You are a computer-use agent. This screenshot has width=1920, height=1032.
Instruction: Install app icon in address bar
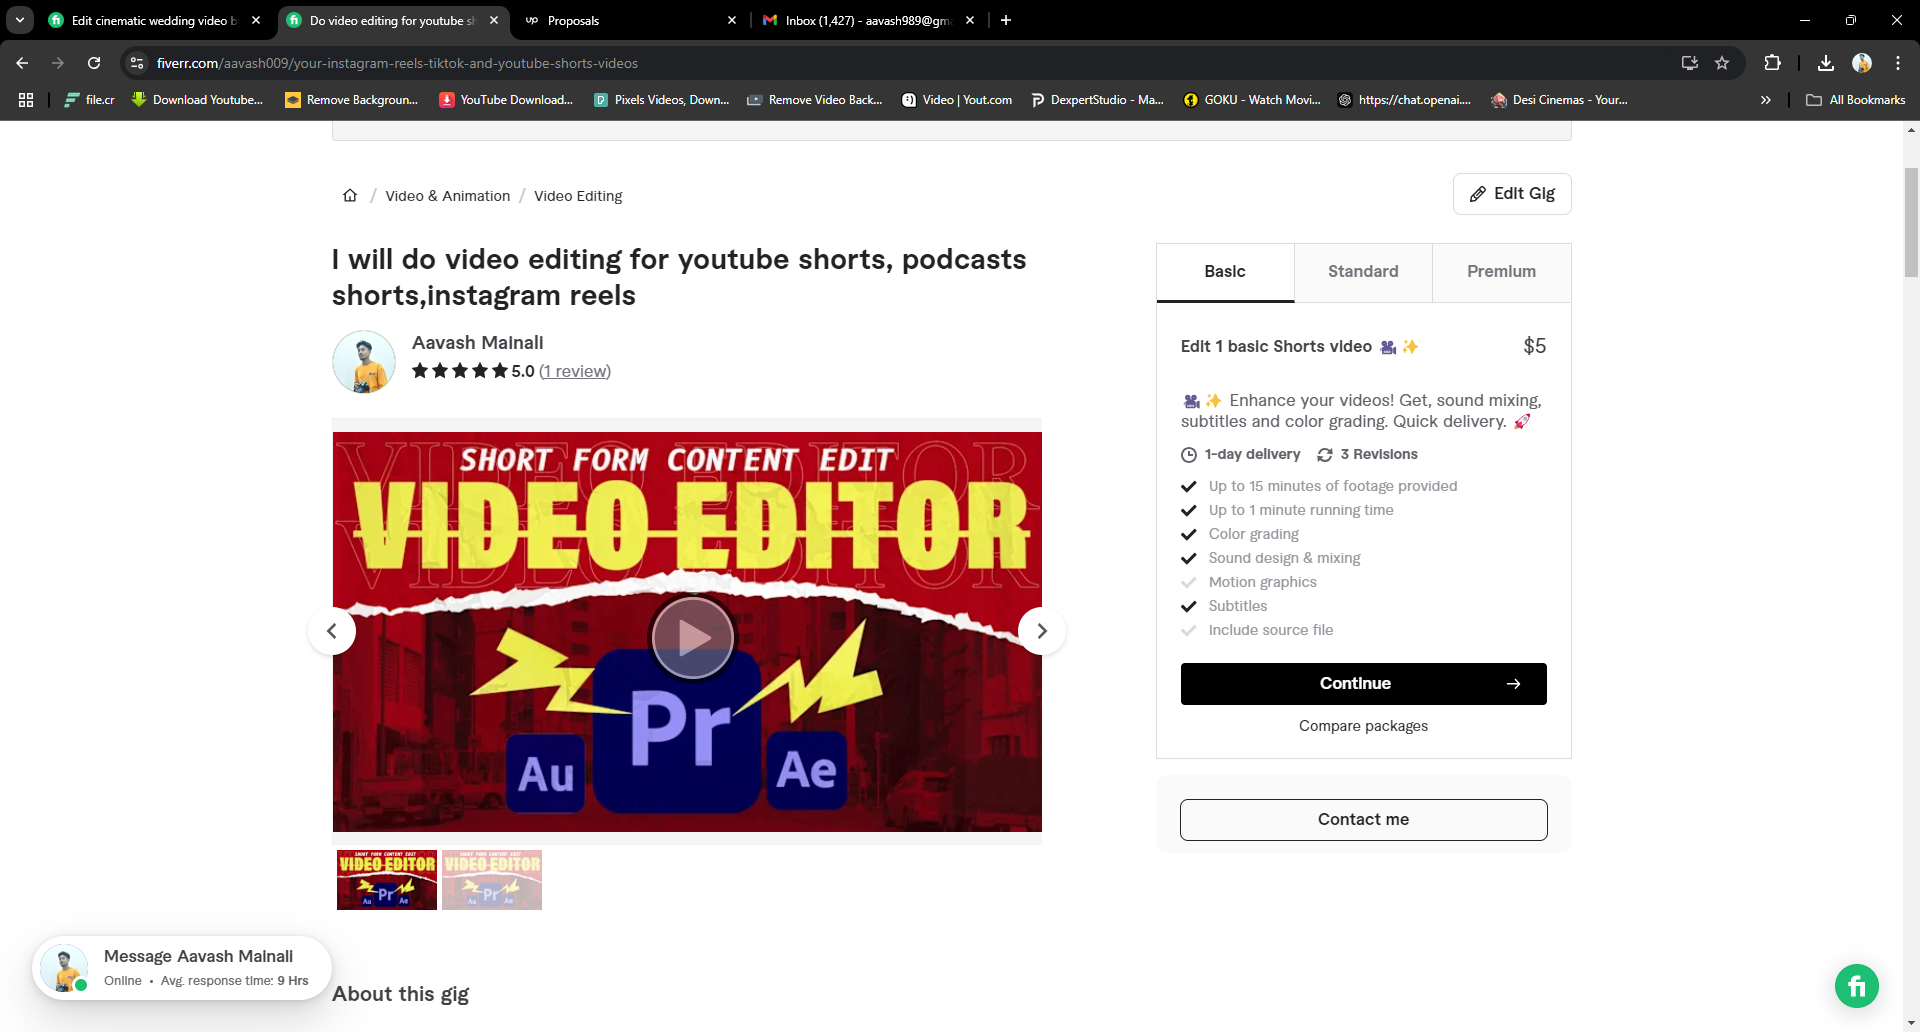(1690, 63)
